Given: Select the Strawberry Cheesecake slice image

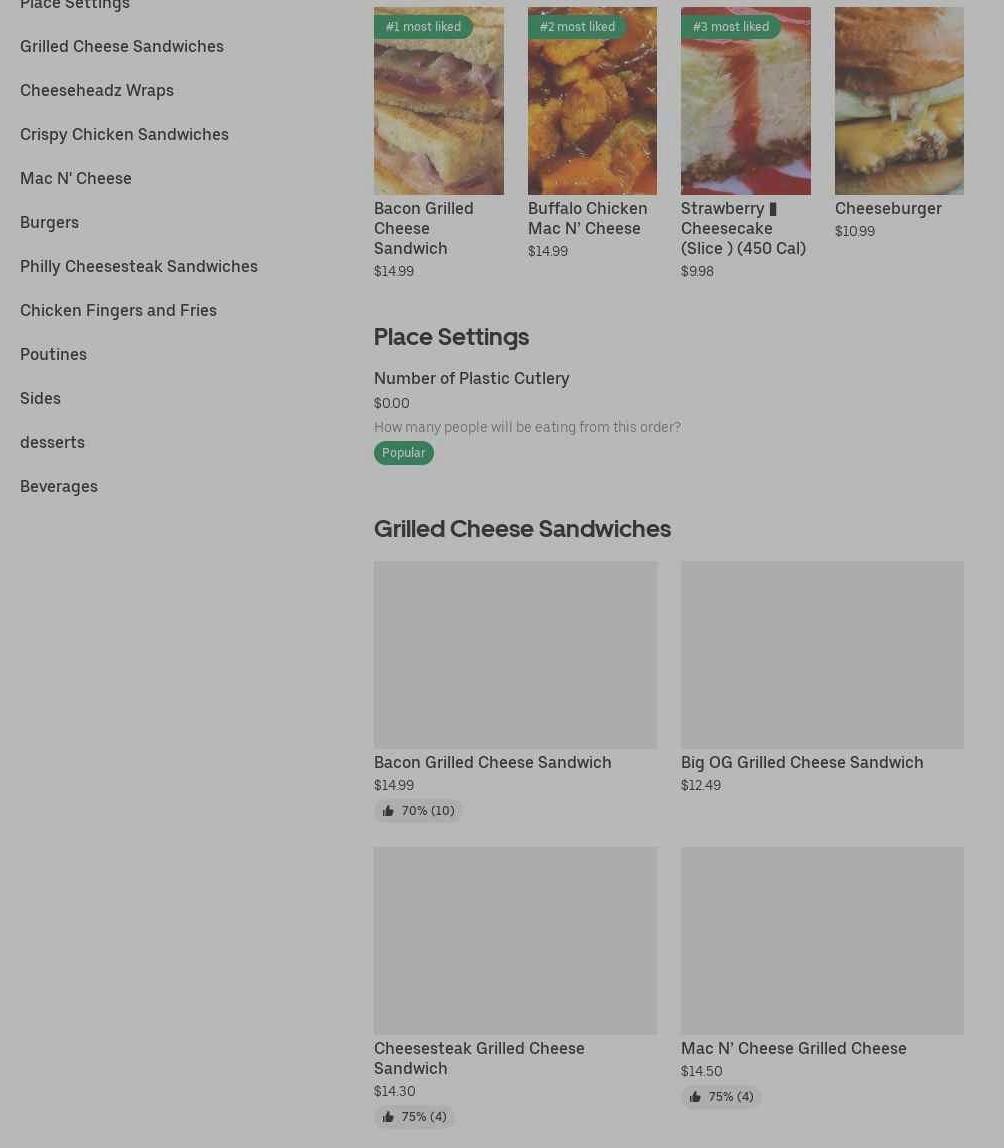Looking at the screenshot, I should click(x=746, y=101).
